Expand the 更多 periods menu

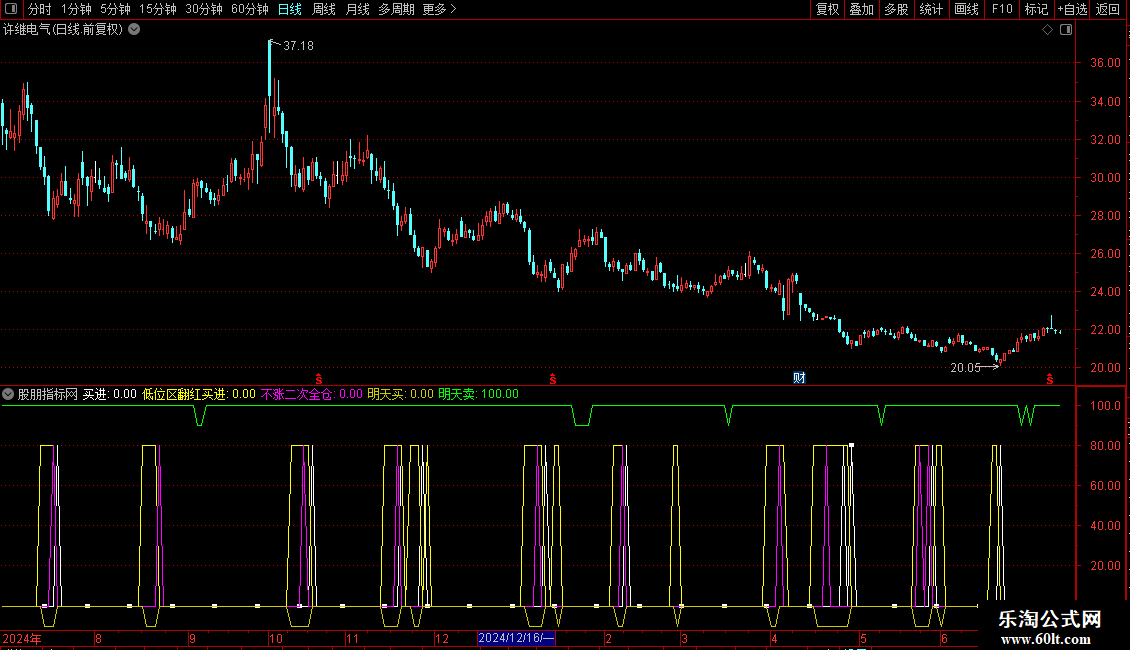[x=440, y=9]
